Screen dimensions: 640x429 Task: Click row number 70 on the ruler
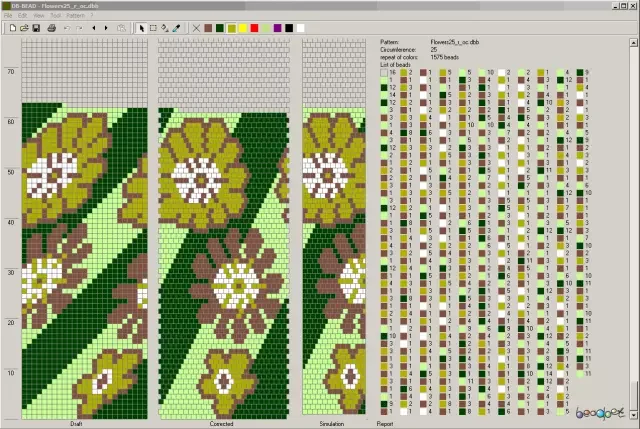click(x=11, y=71)
